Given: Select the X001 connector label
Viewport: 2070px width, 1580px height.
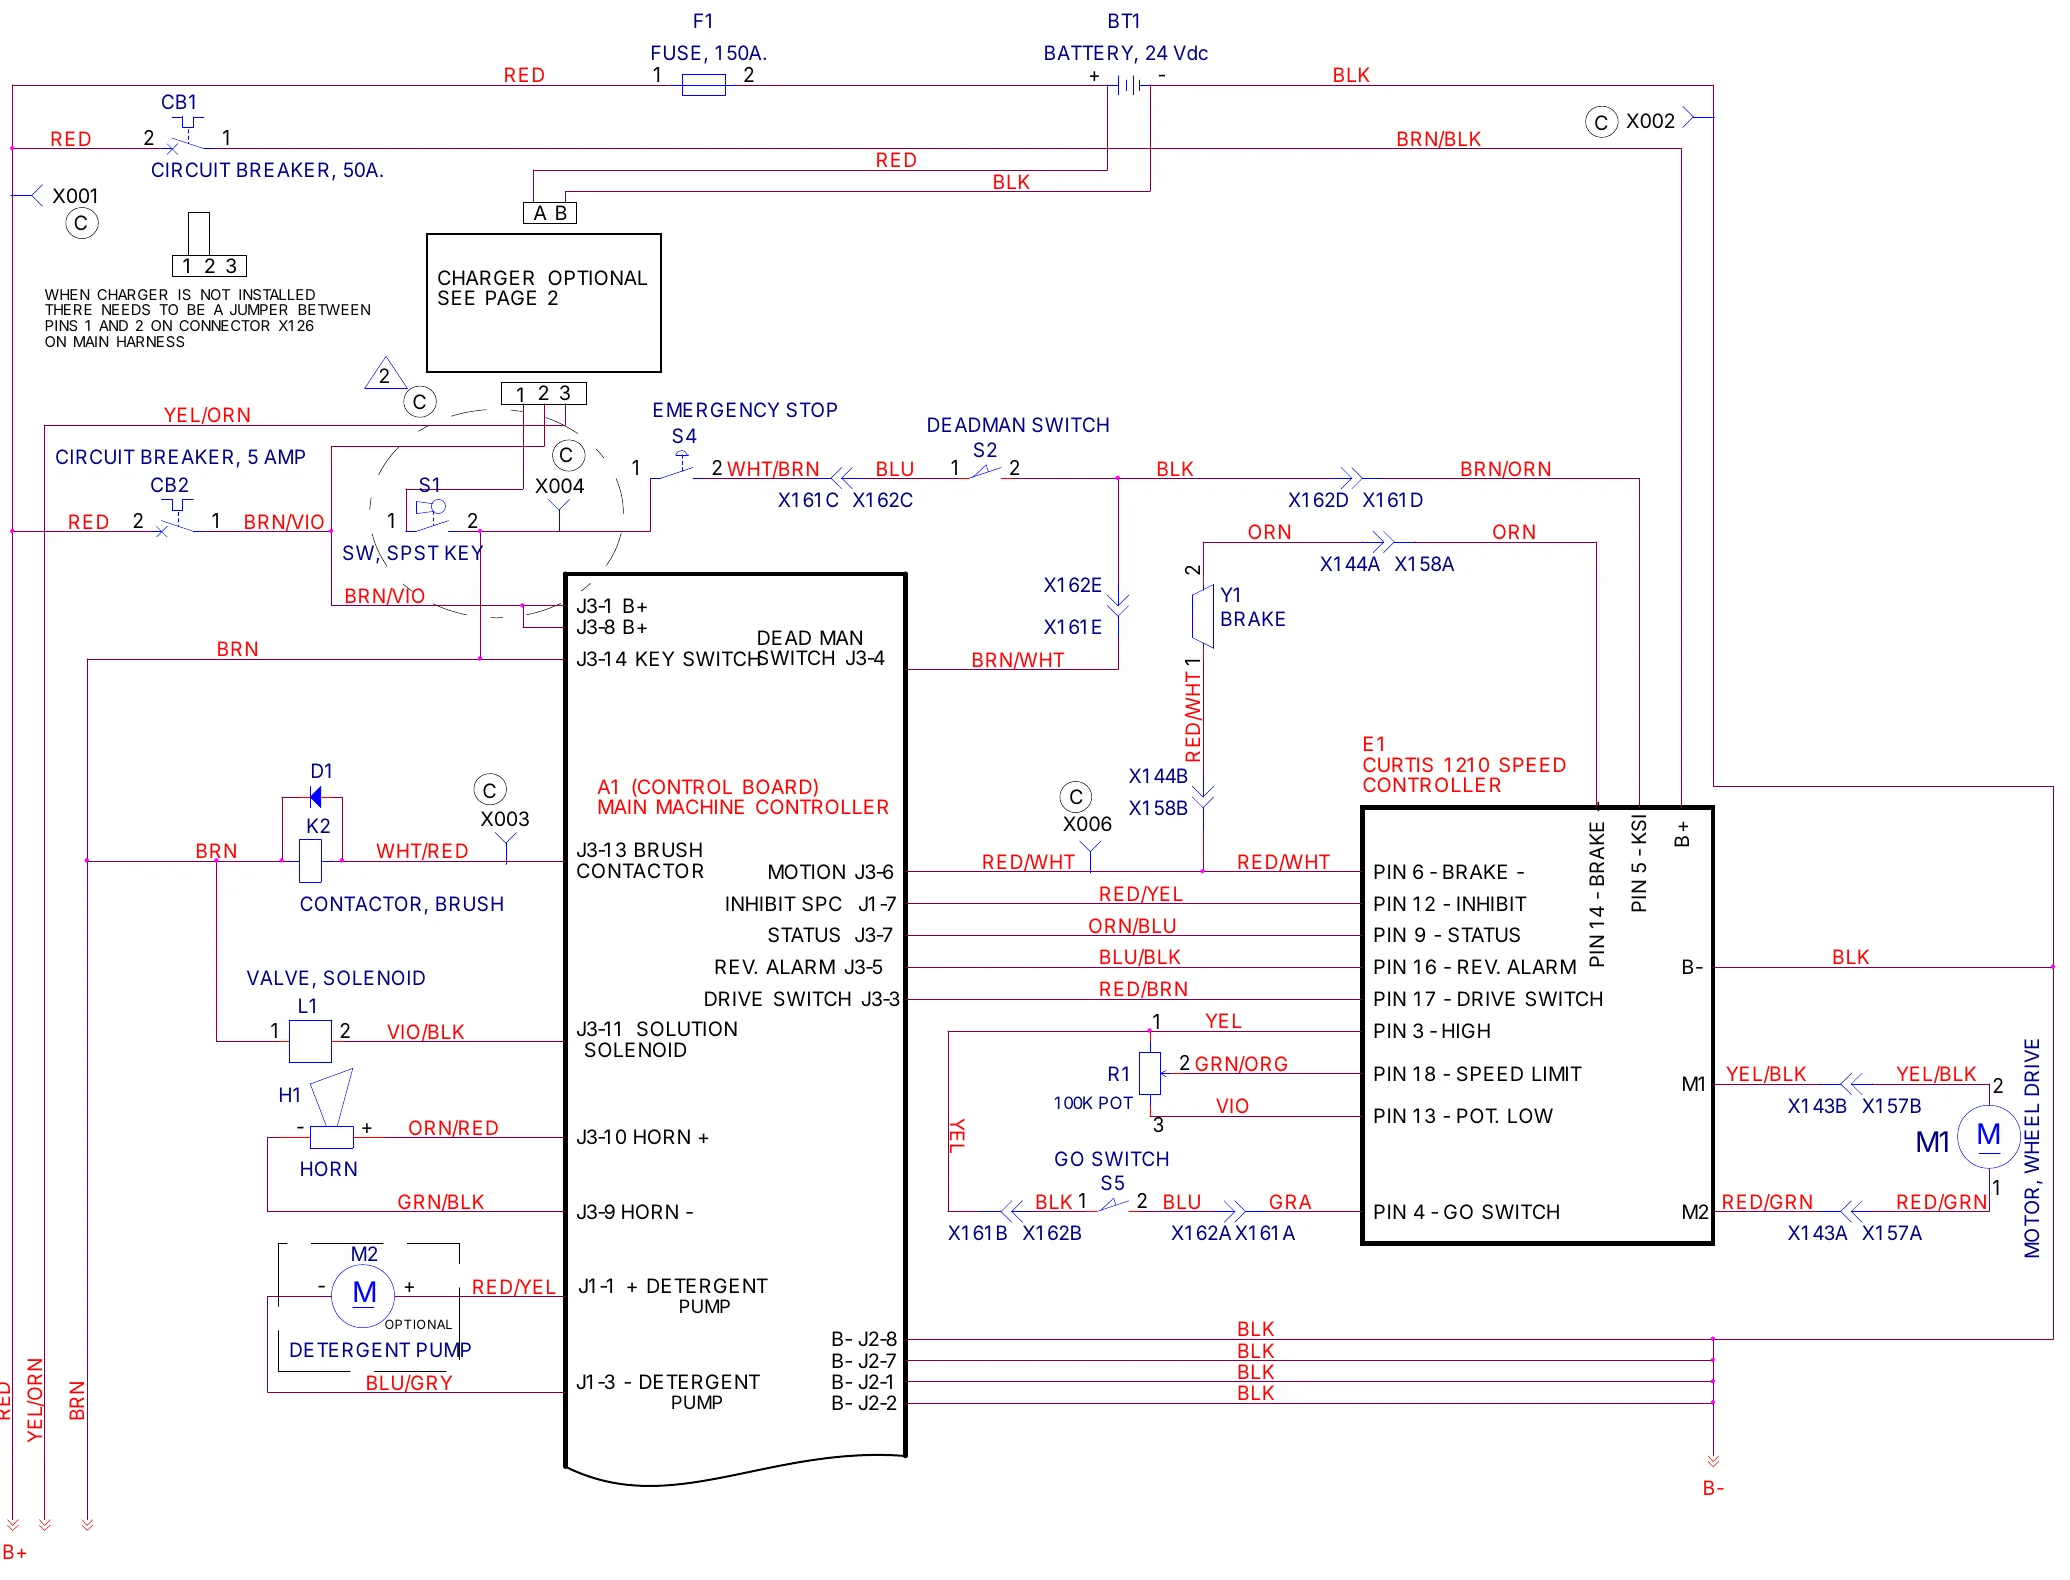Looking at the screenshot, I should [x=75, y=196].
